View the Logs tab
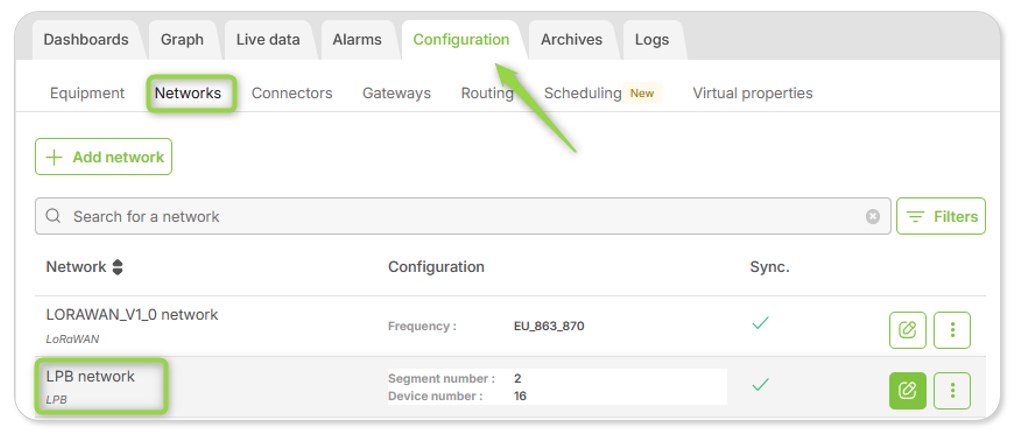This screenshot has height=437, width=1019. tap(652, 40)
